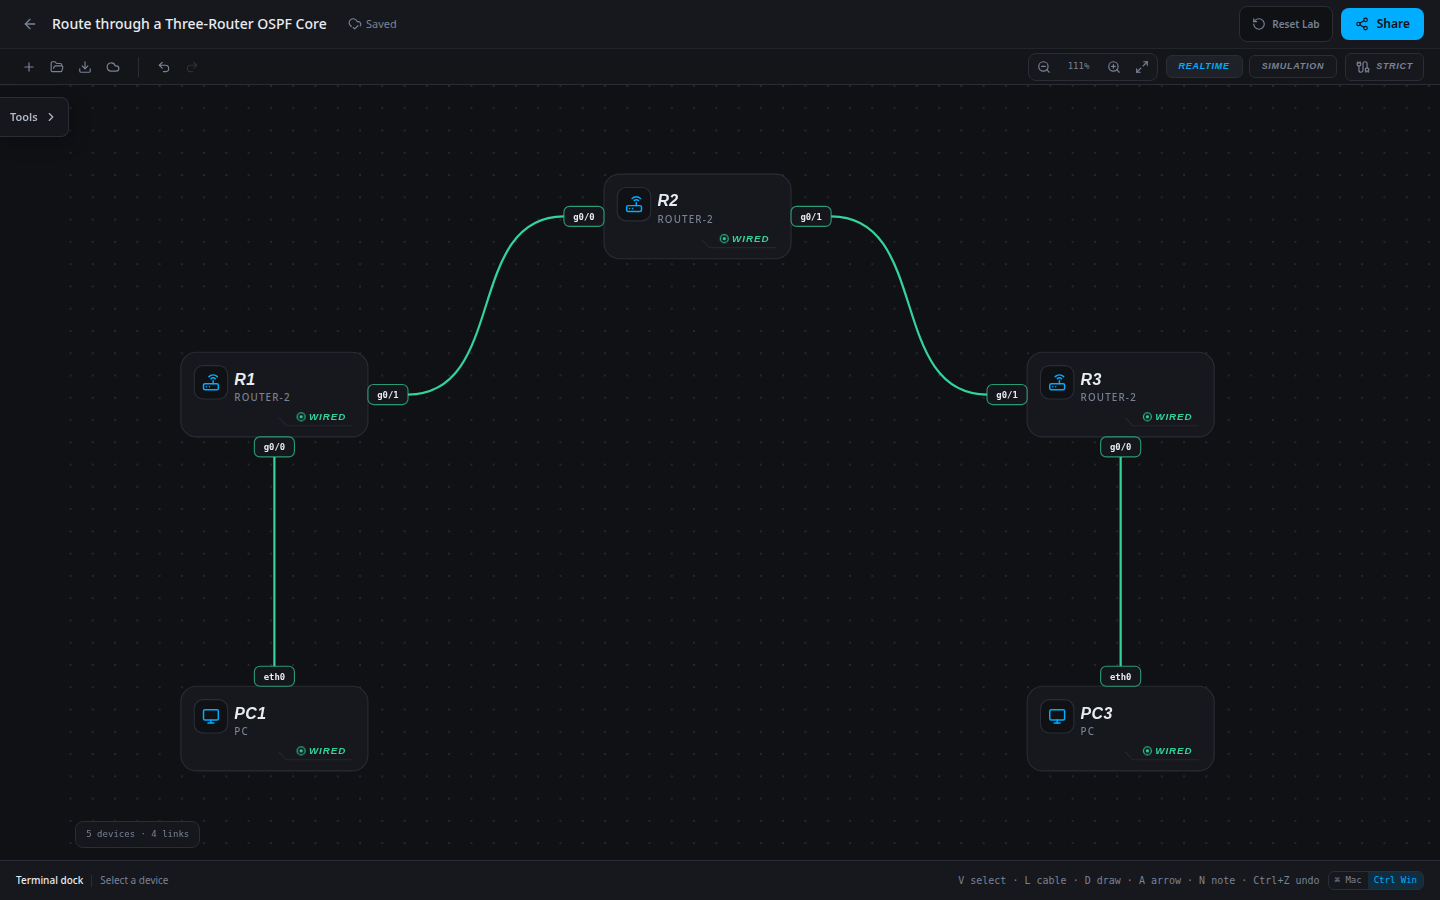
Task: Click the 111% zoom level
Action: 1078,66
